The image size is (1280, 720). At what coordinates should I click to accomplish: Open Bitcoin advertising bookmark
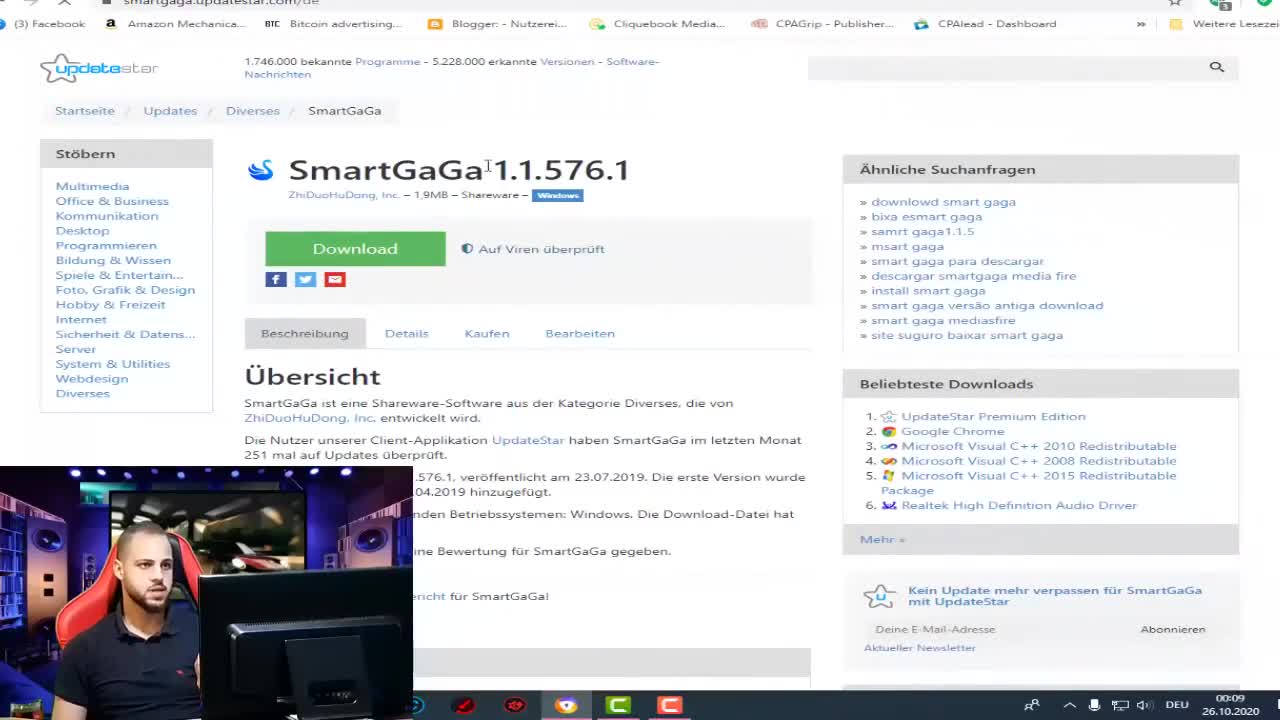coord(333,24)
